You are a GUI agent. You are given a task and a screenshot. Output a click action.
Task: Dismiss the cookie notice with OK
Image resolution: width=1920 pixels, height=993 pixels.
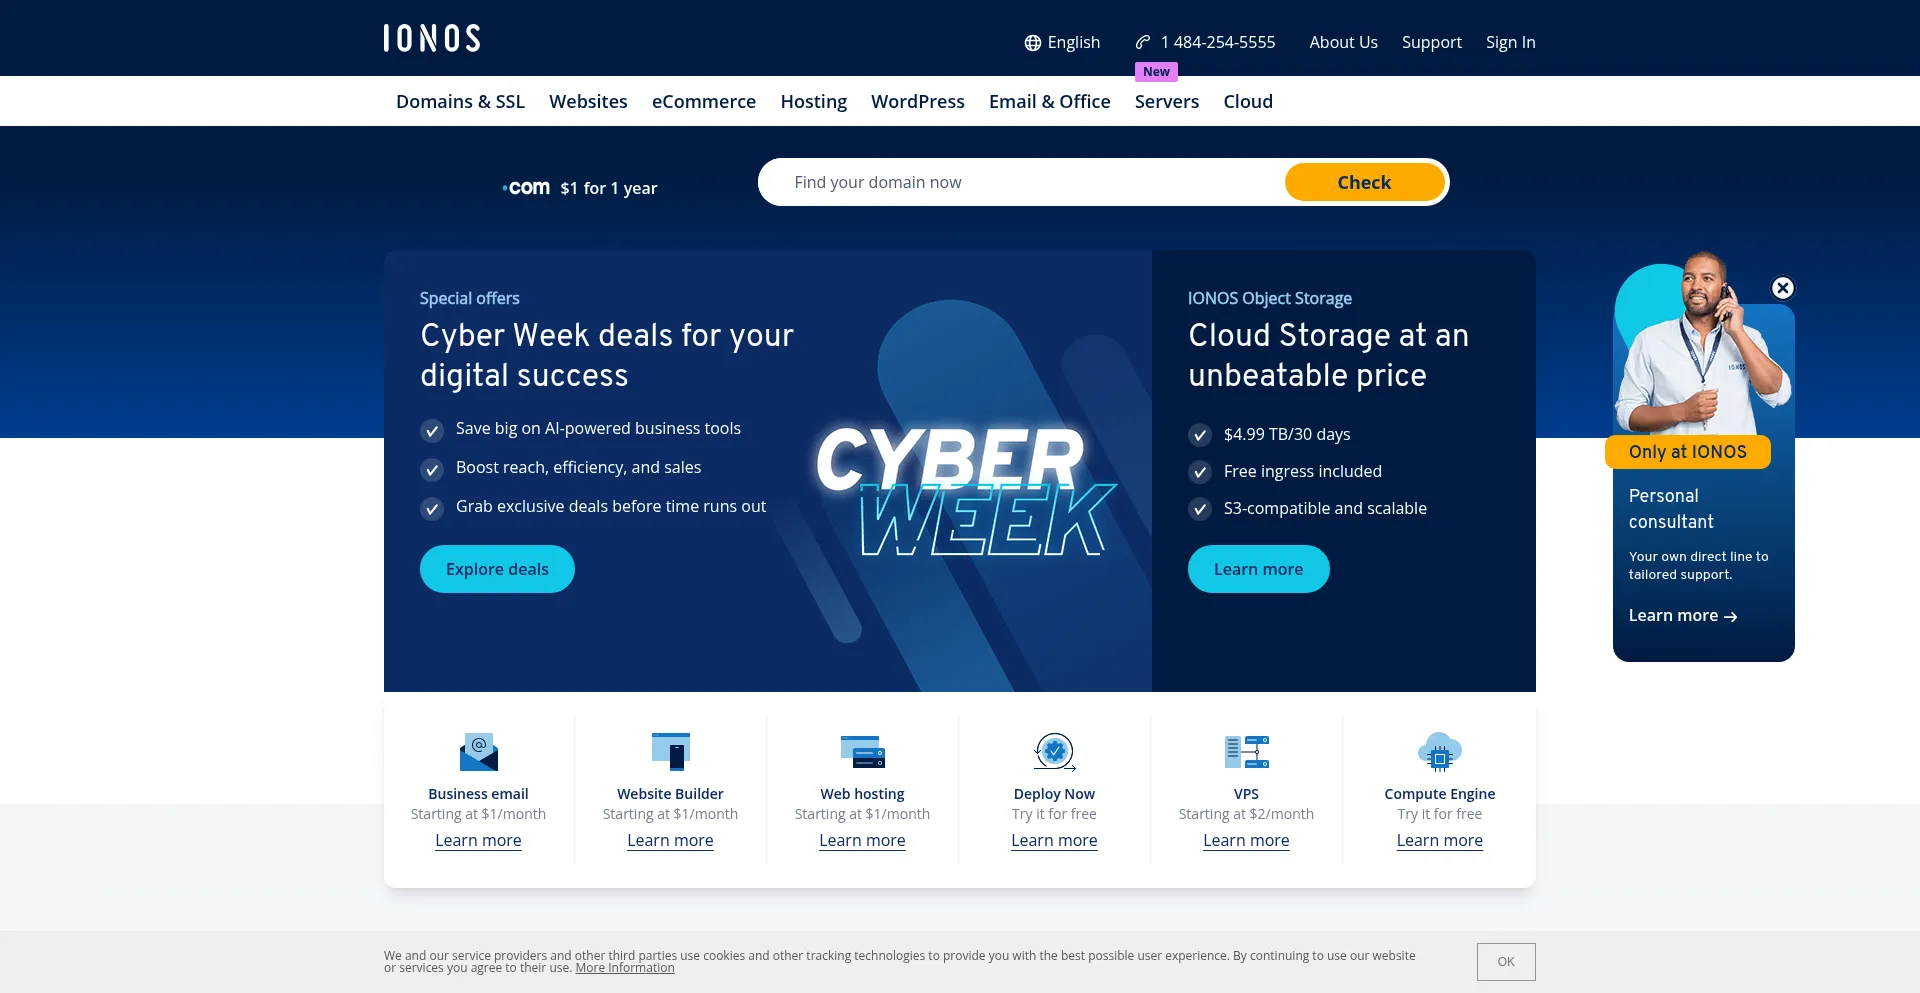[x=1505, y=962]
